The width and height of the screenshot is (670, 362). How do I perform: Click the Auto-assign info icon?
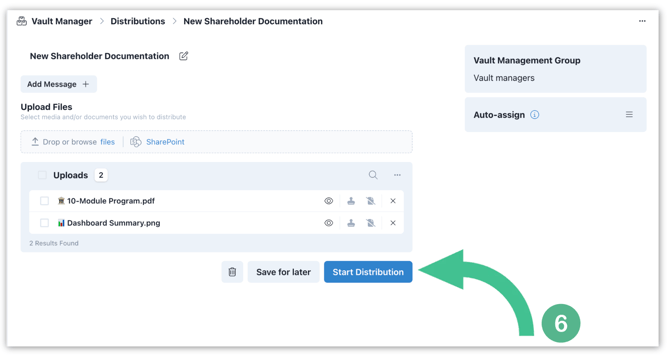coord(535,115)
